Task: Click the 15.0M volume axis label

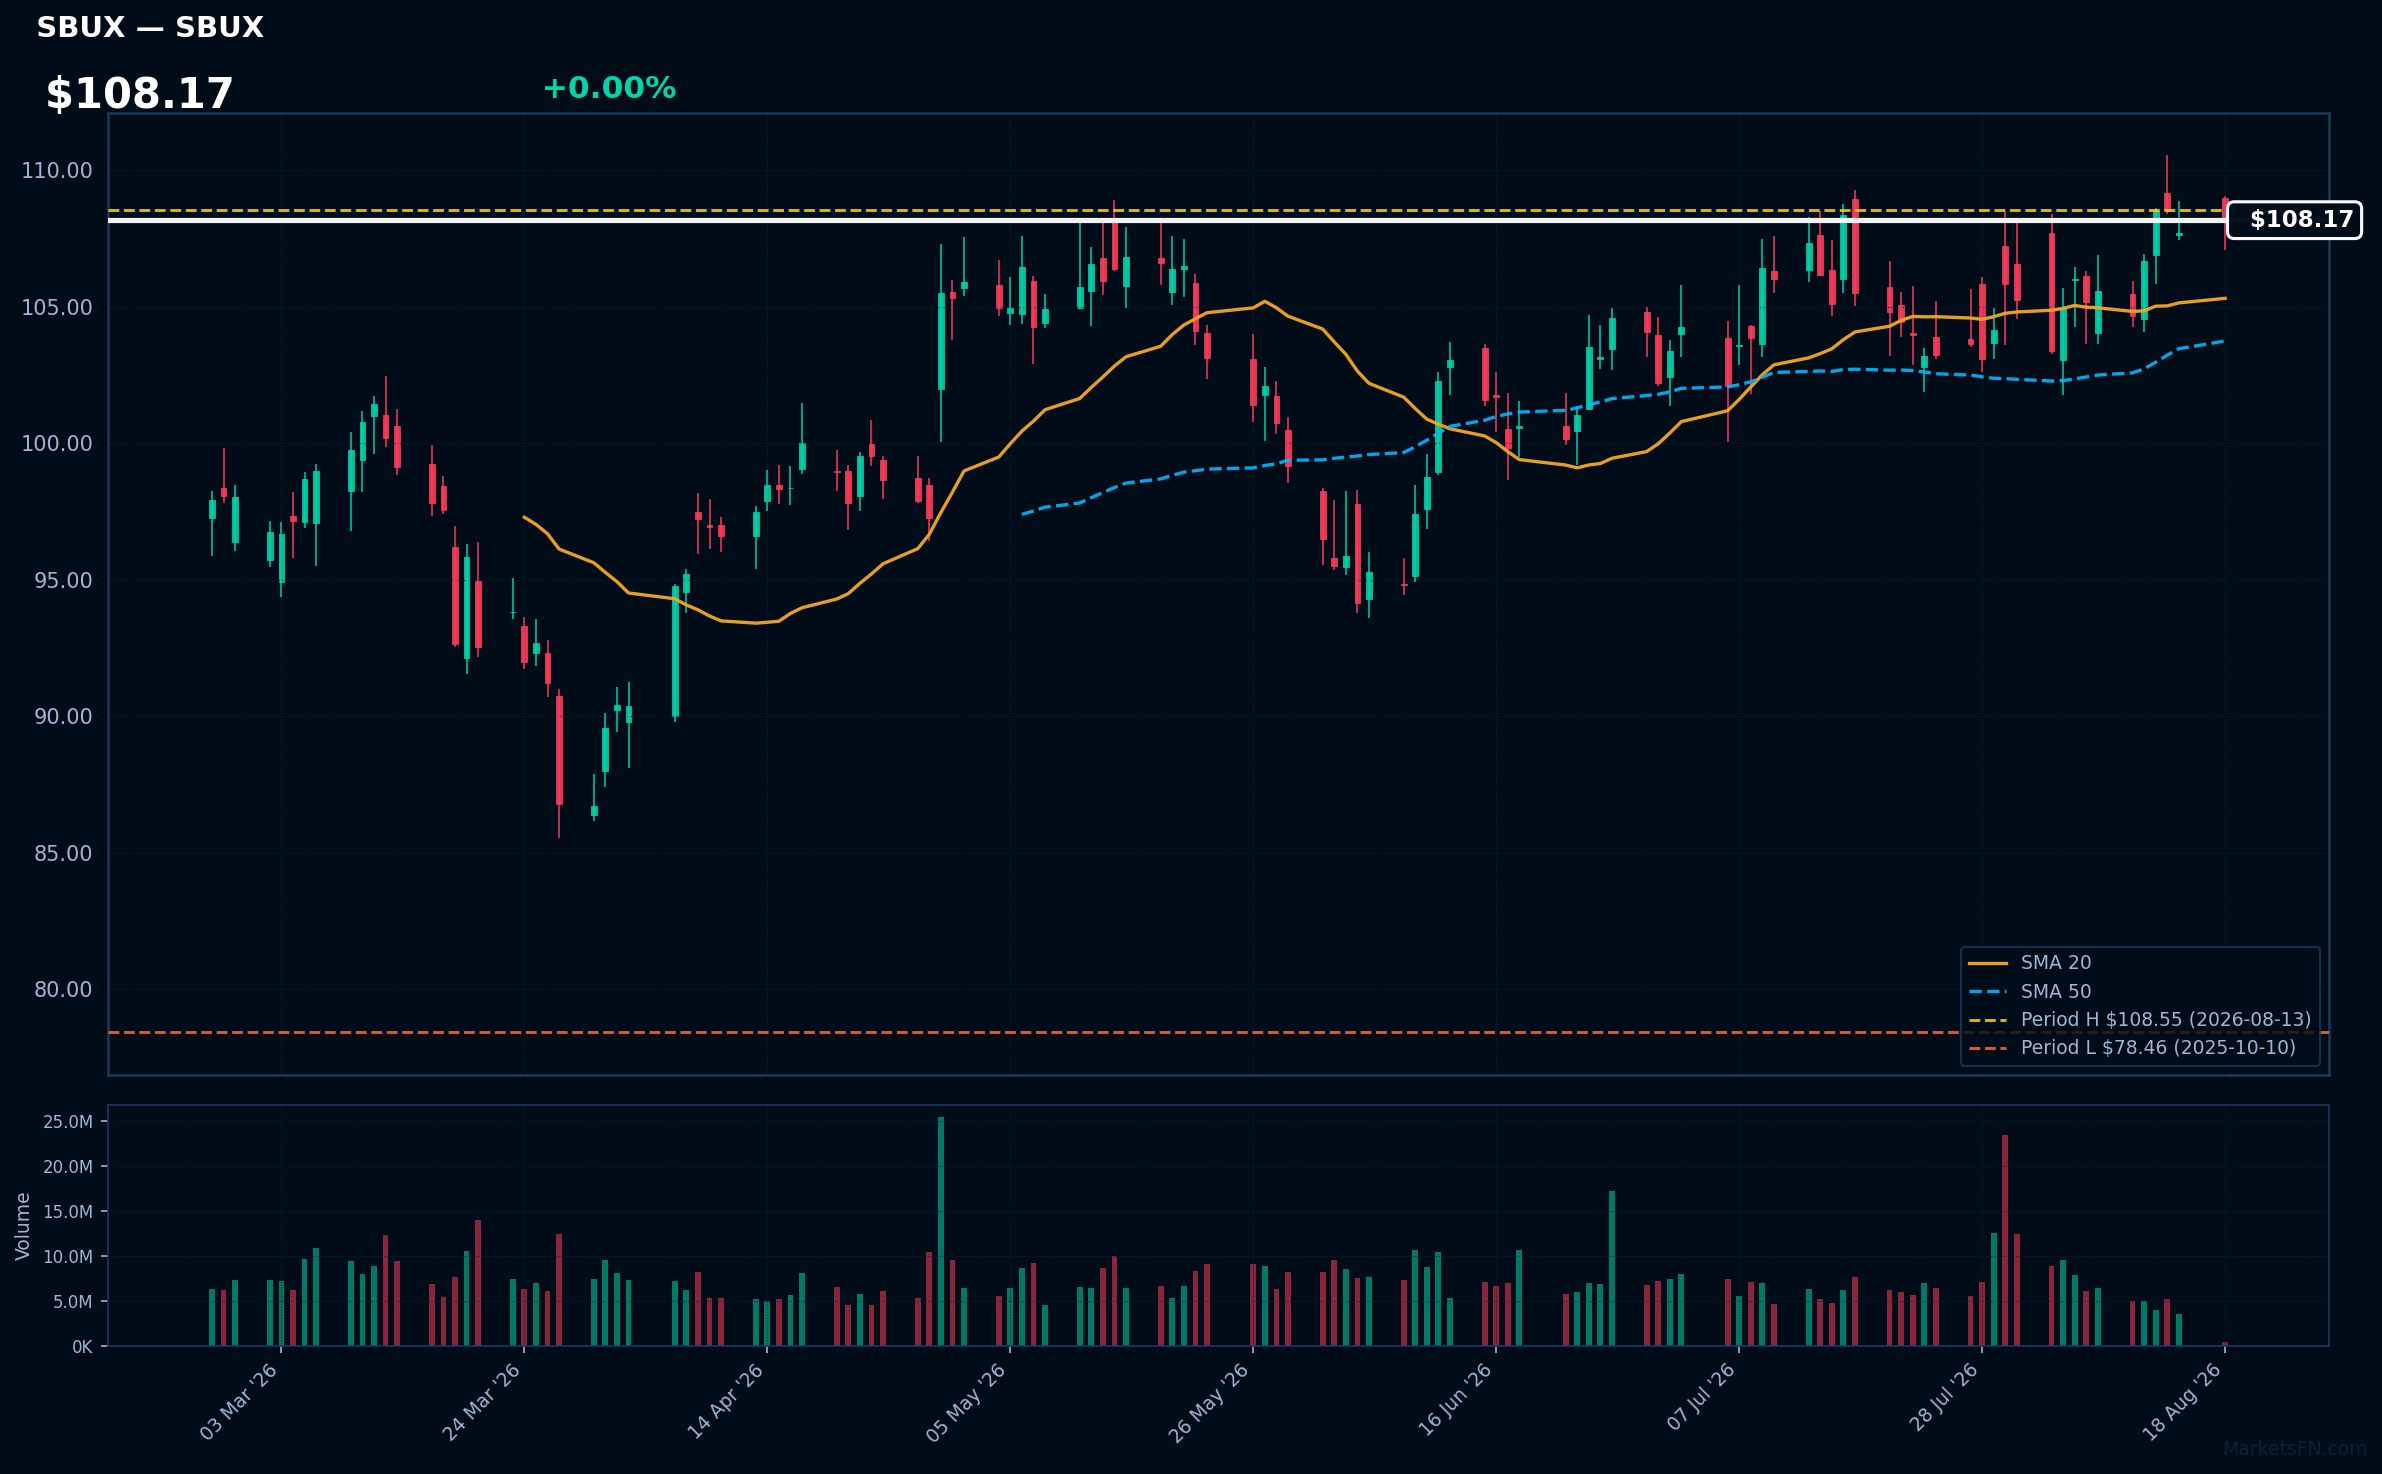Action: 68,1212
